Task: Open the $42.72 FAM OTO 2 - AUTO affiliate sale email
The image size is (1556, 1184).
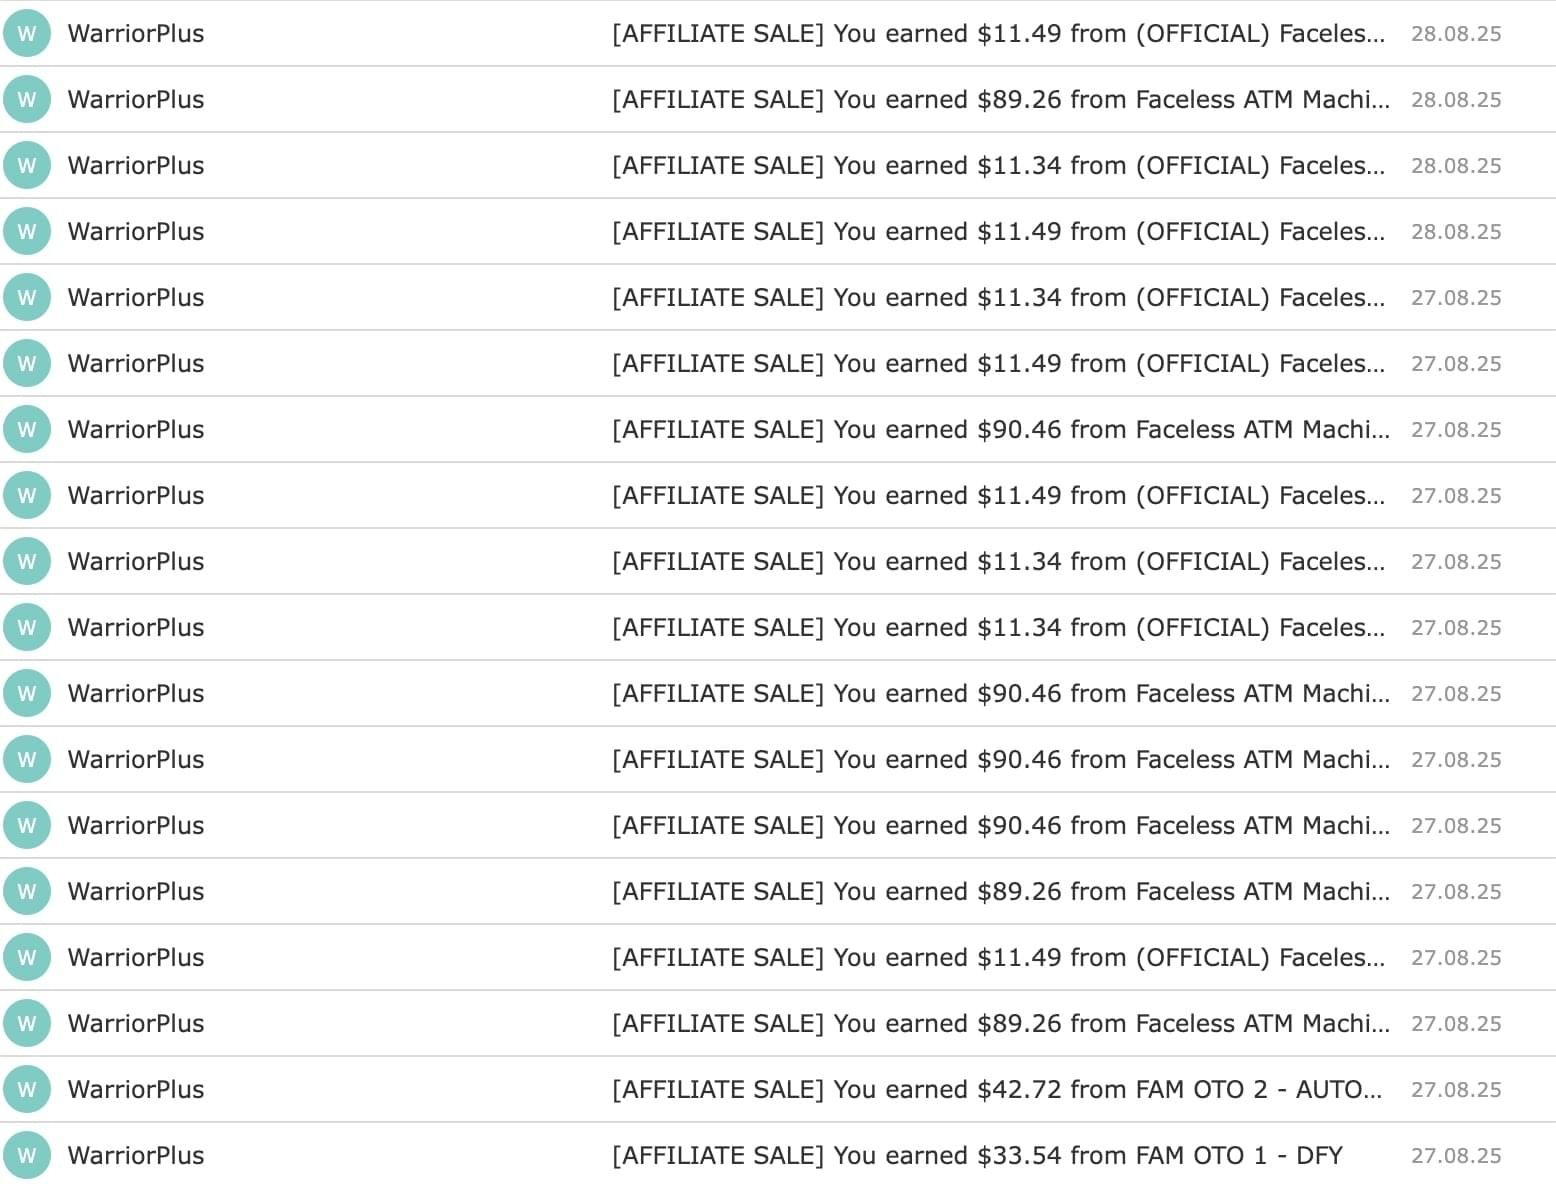Action: (996, 1089)
